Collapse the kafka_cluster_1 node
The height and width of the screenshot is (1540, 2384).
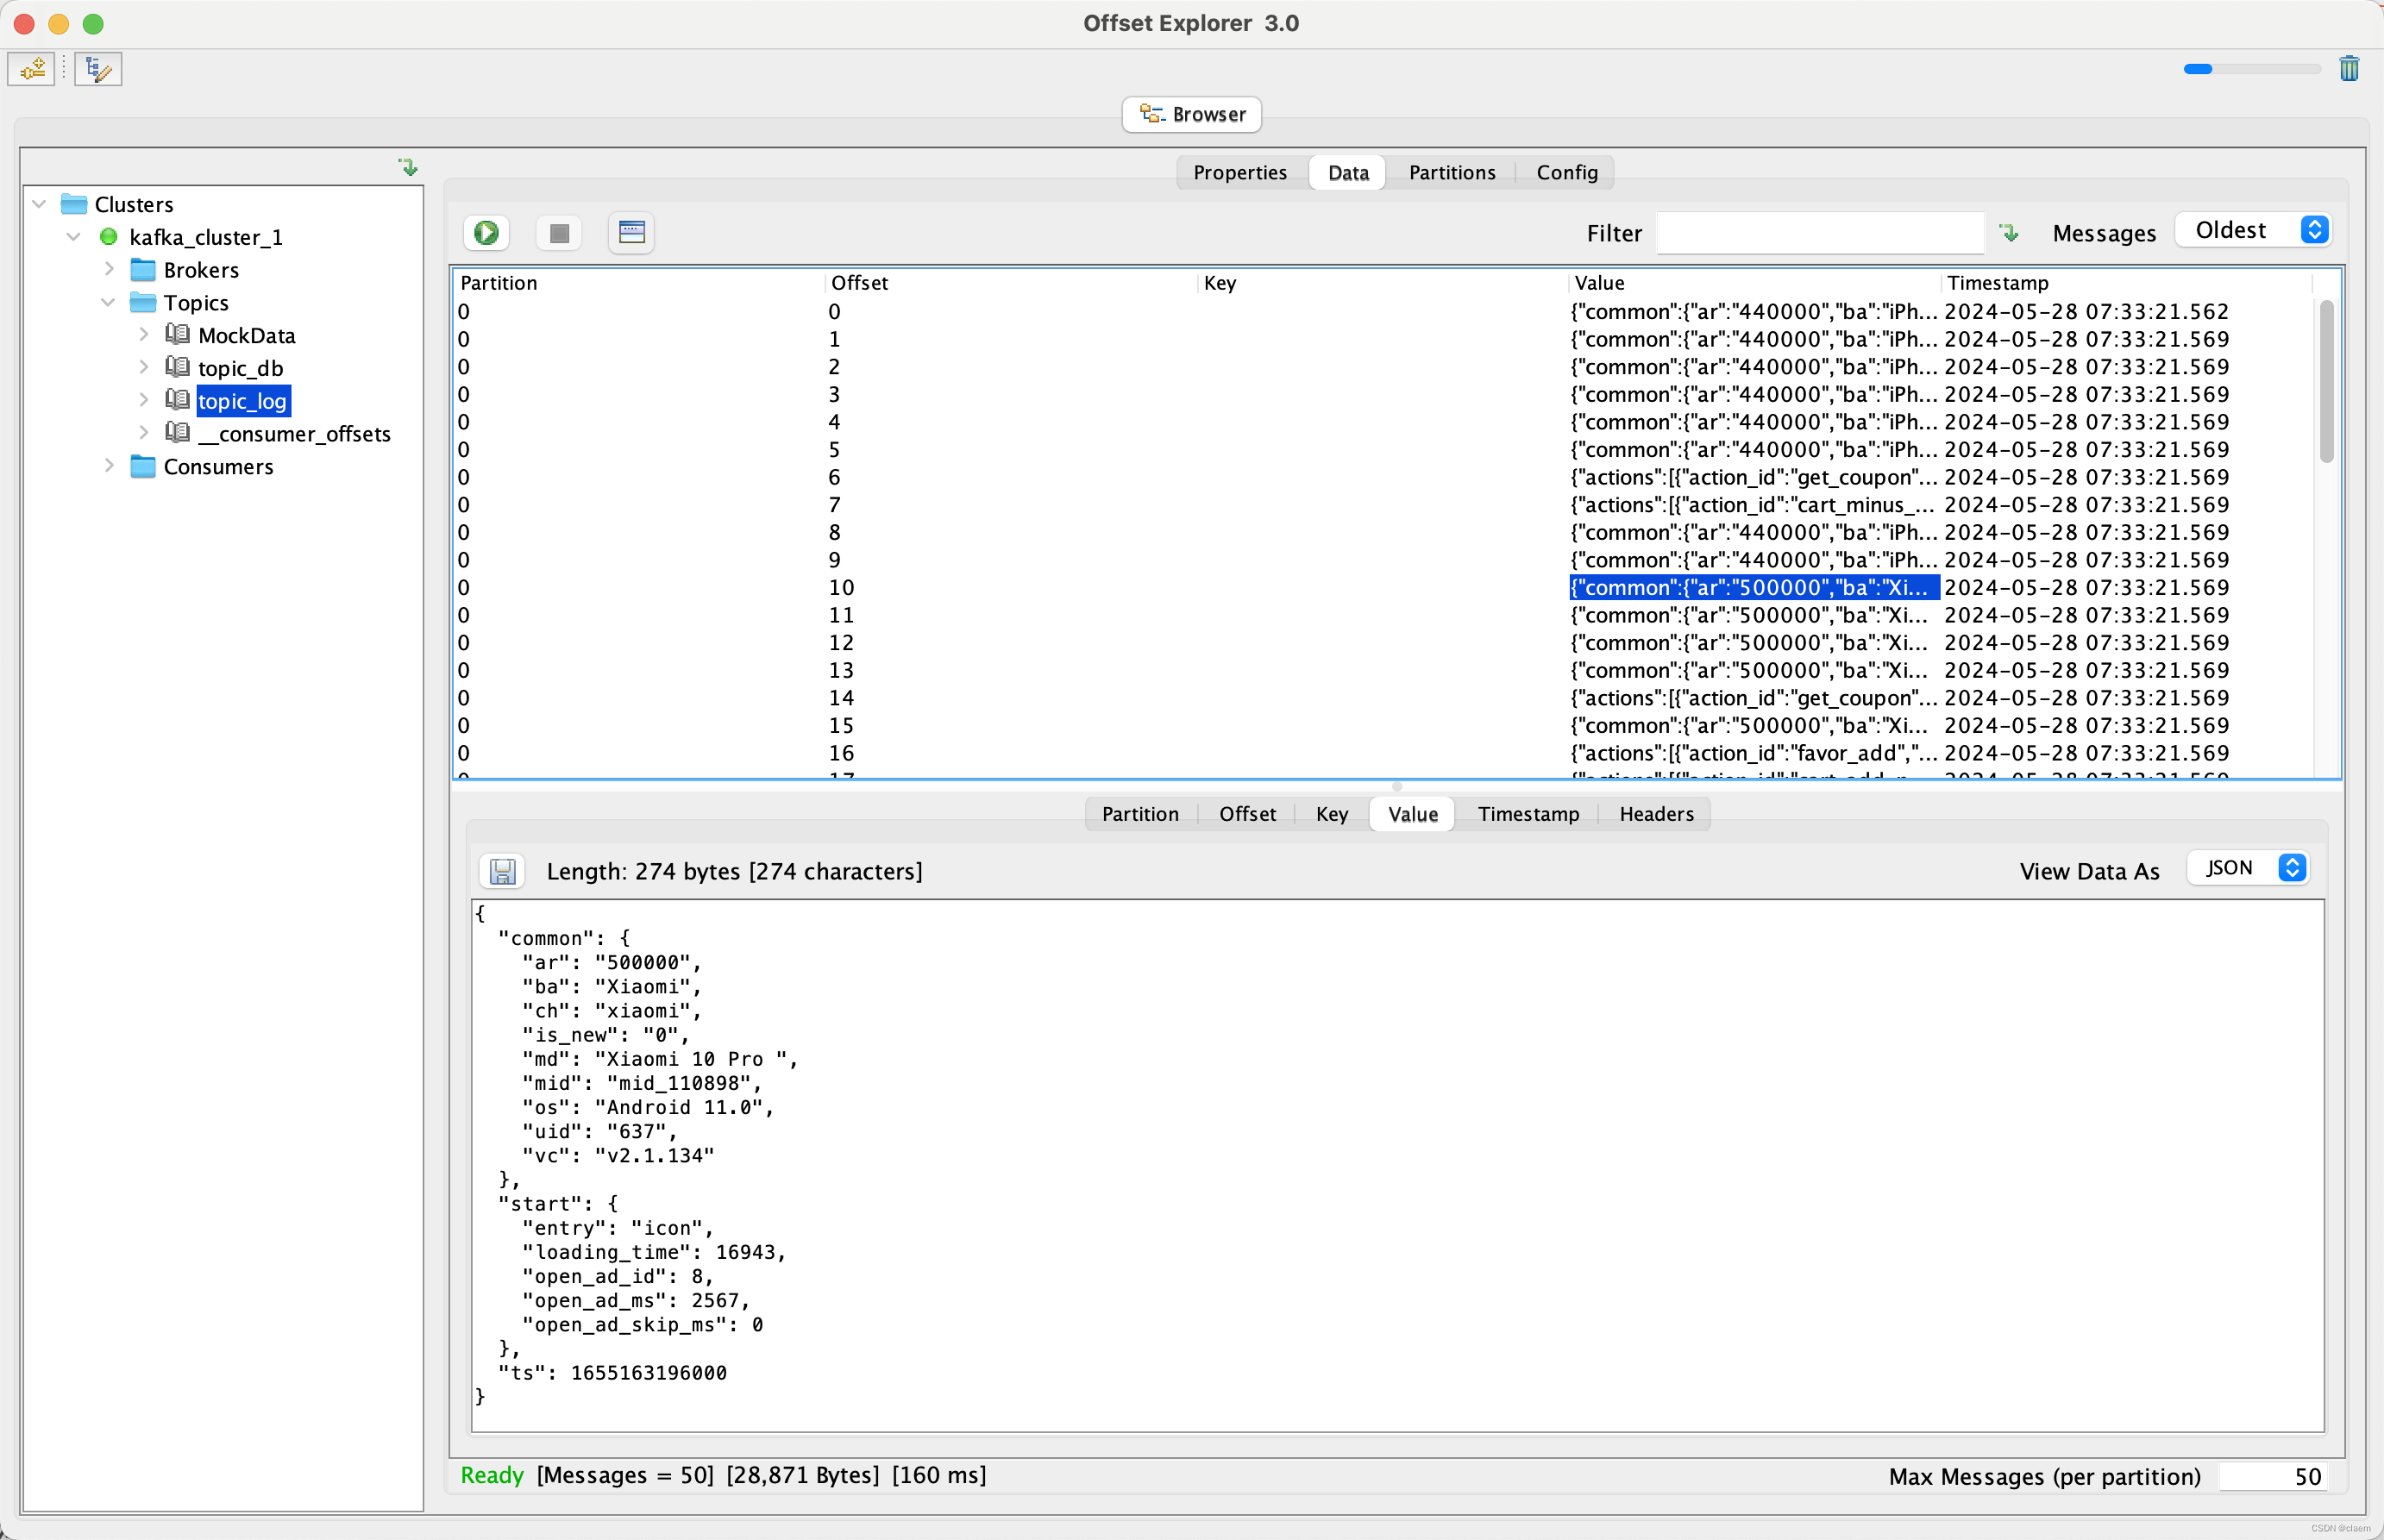click(x=74, y=237)
